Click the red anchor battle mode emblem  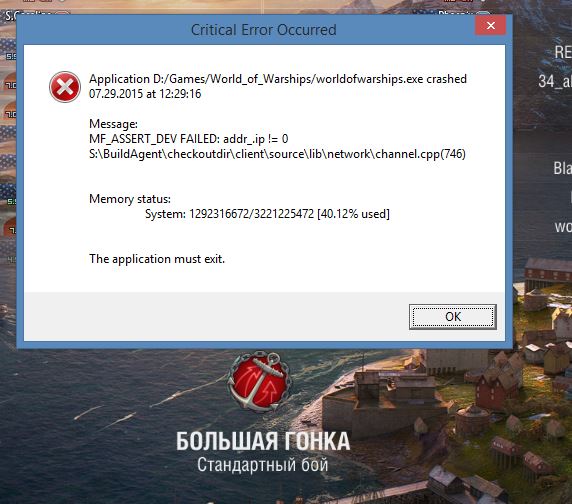(x=260, y=381)
